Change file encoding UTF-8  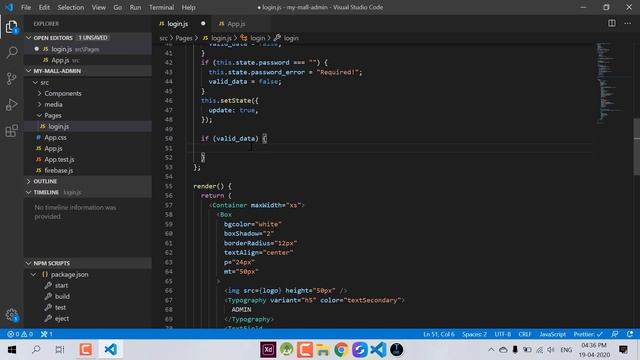click(502, 334)
